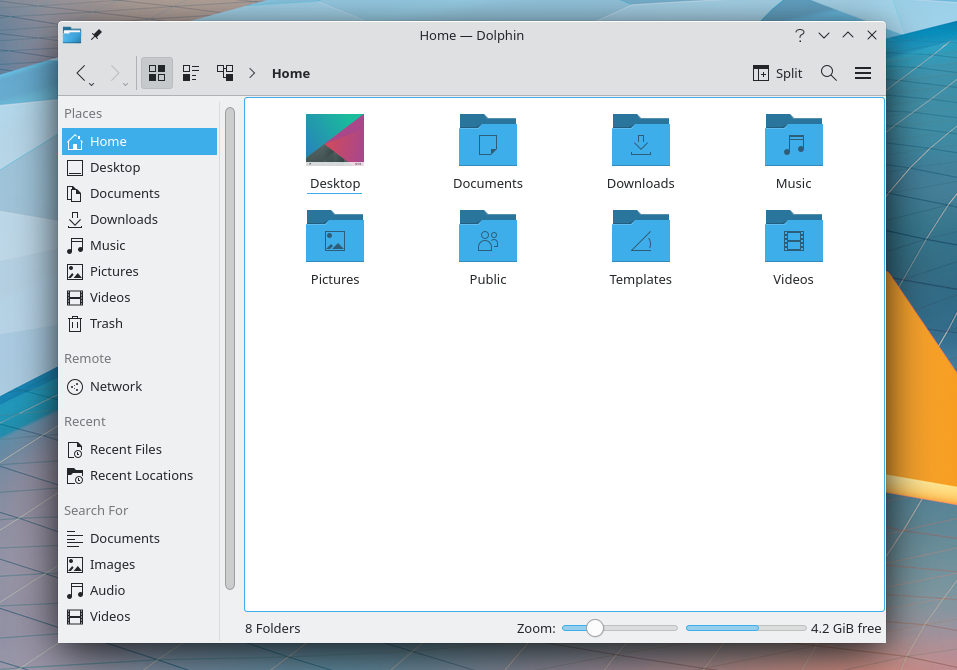Viewport: 957px width, 670px height.
Task: Toggle the pin icon in the title bar
Action: click(95, 34)
